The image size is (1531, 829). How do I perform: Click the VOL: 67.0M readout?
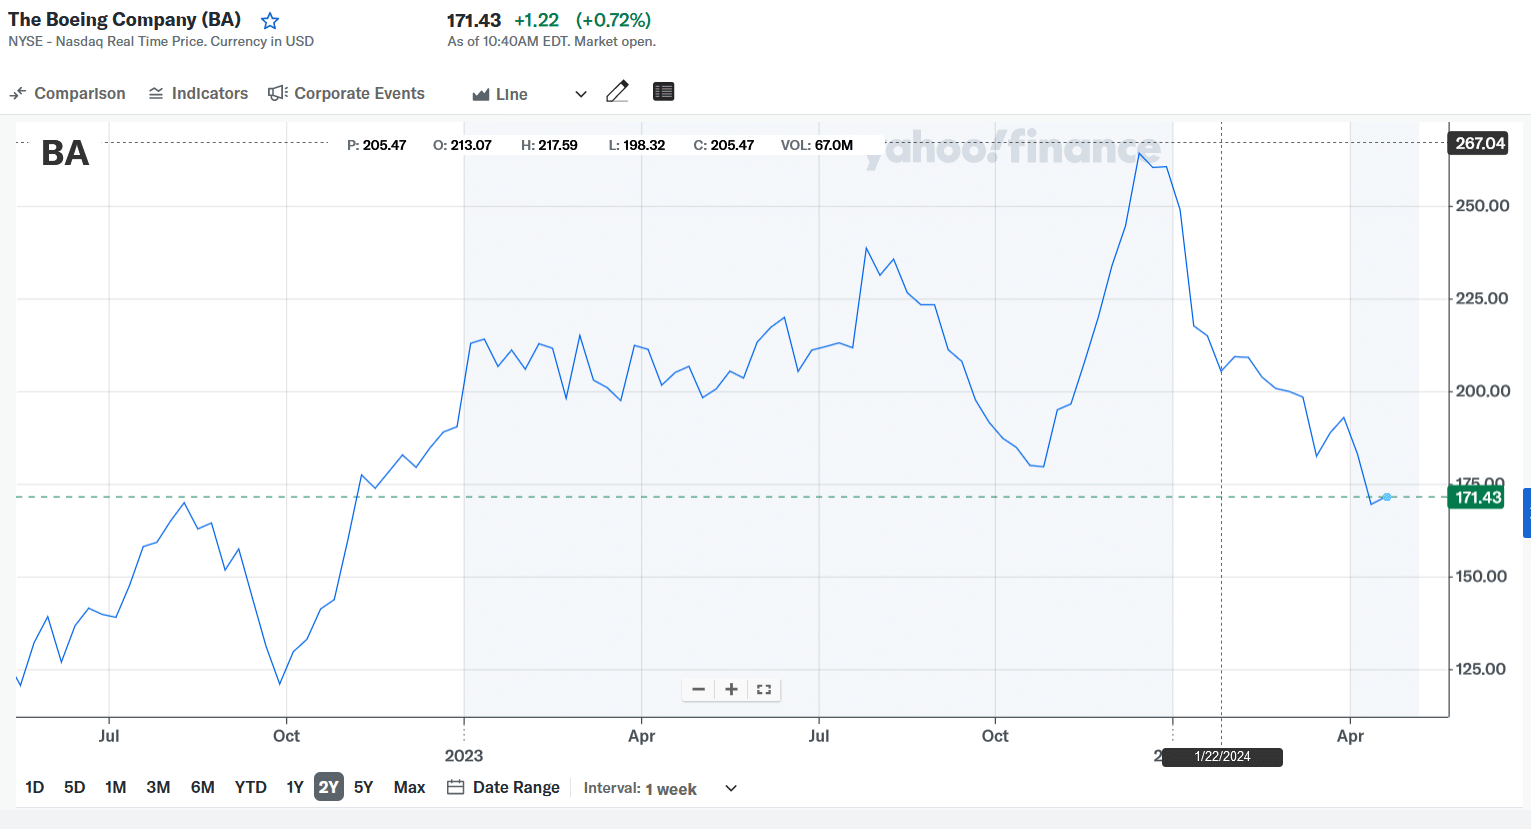coord(817,145)
